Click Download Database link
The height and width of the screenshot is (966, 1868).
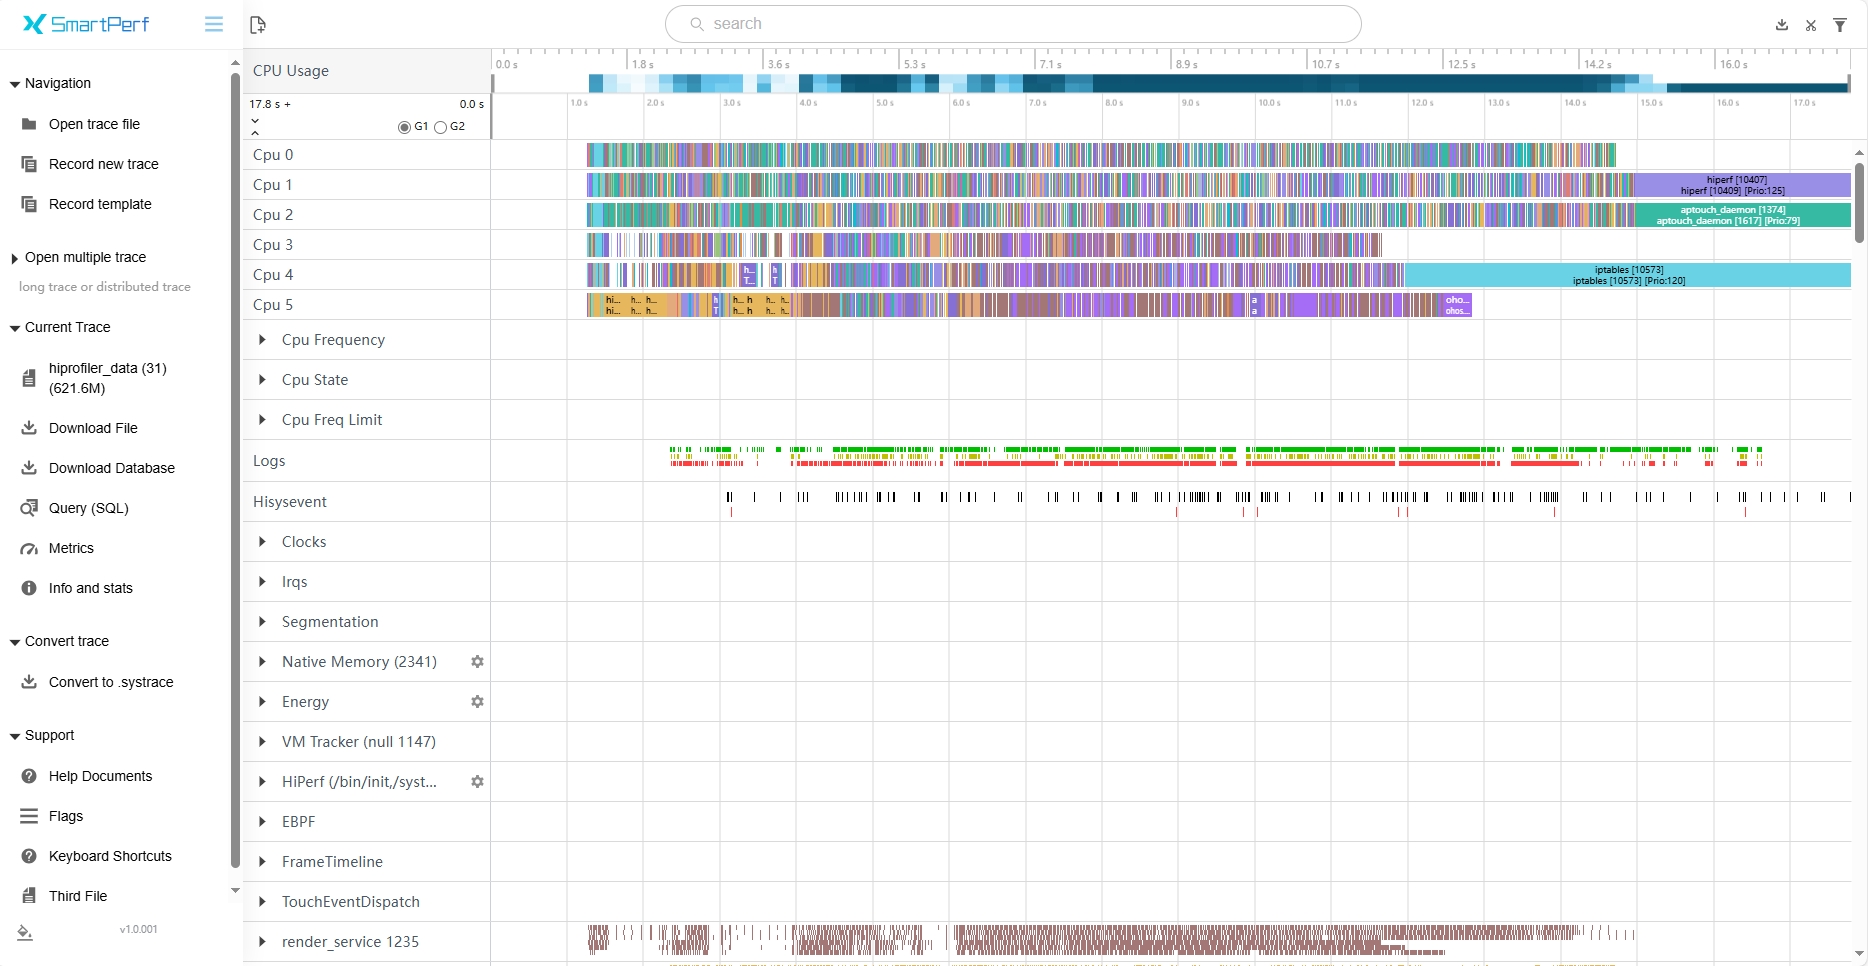pyautogui.click(x=111, y=468)
